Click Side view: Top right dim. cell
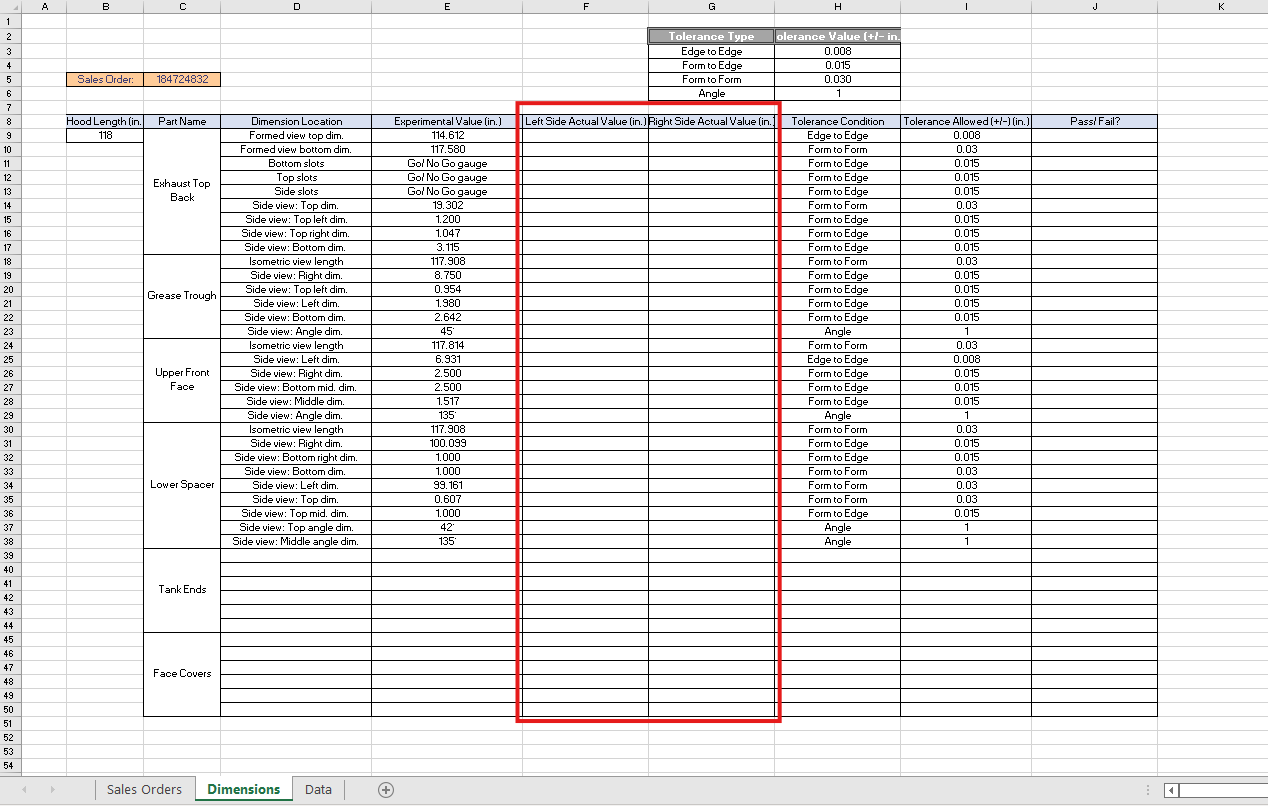 point(296,233)
